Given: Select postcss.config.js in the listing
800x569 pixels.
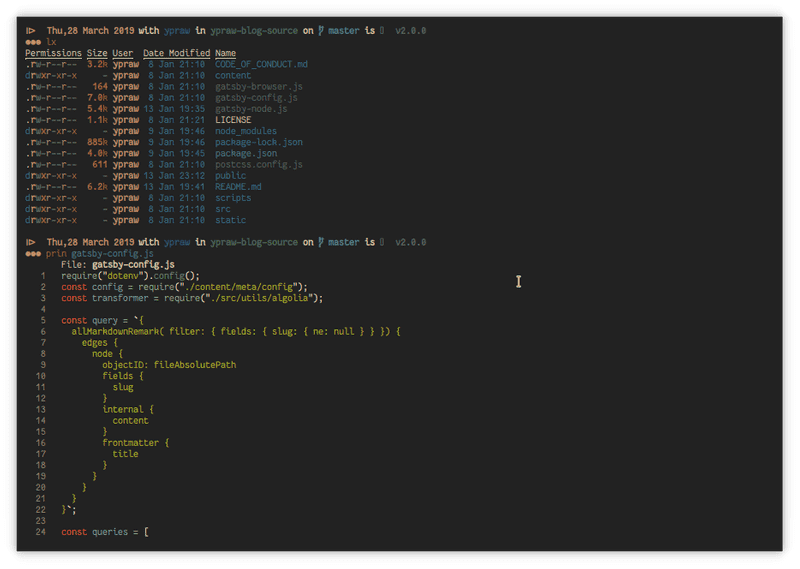Looking at the screenshot, I should pyautogui.click(x=259, y=165).
